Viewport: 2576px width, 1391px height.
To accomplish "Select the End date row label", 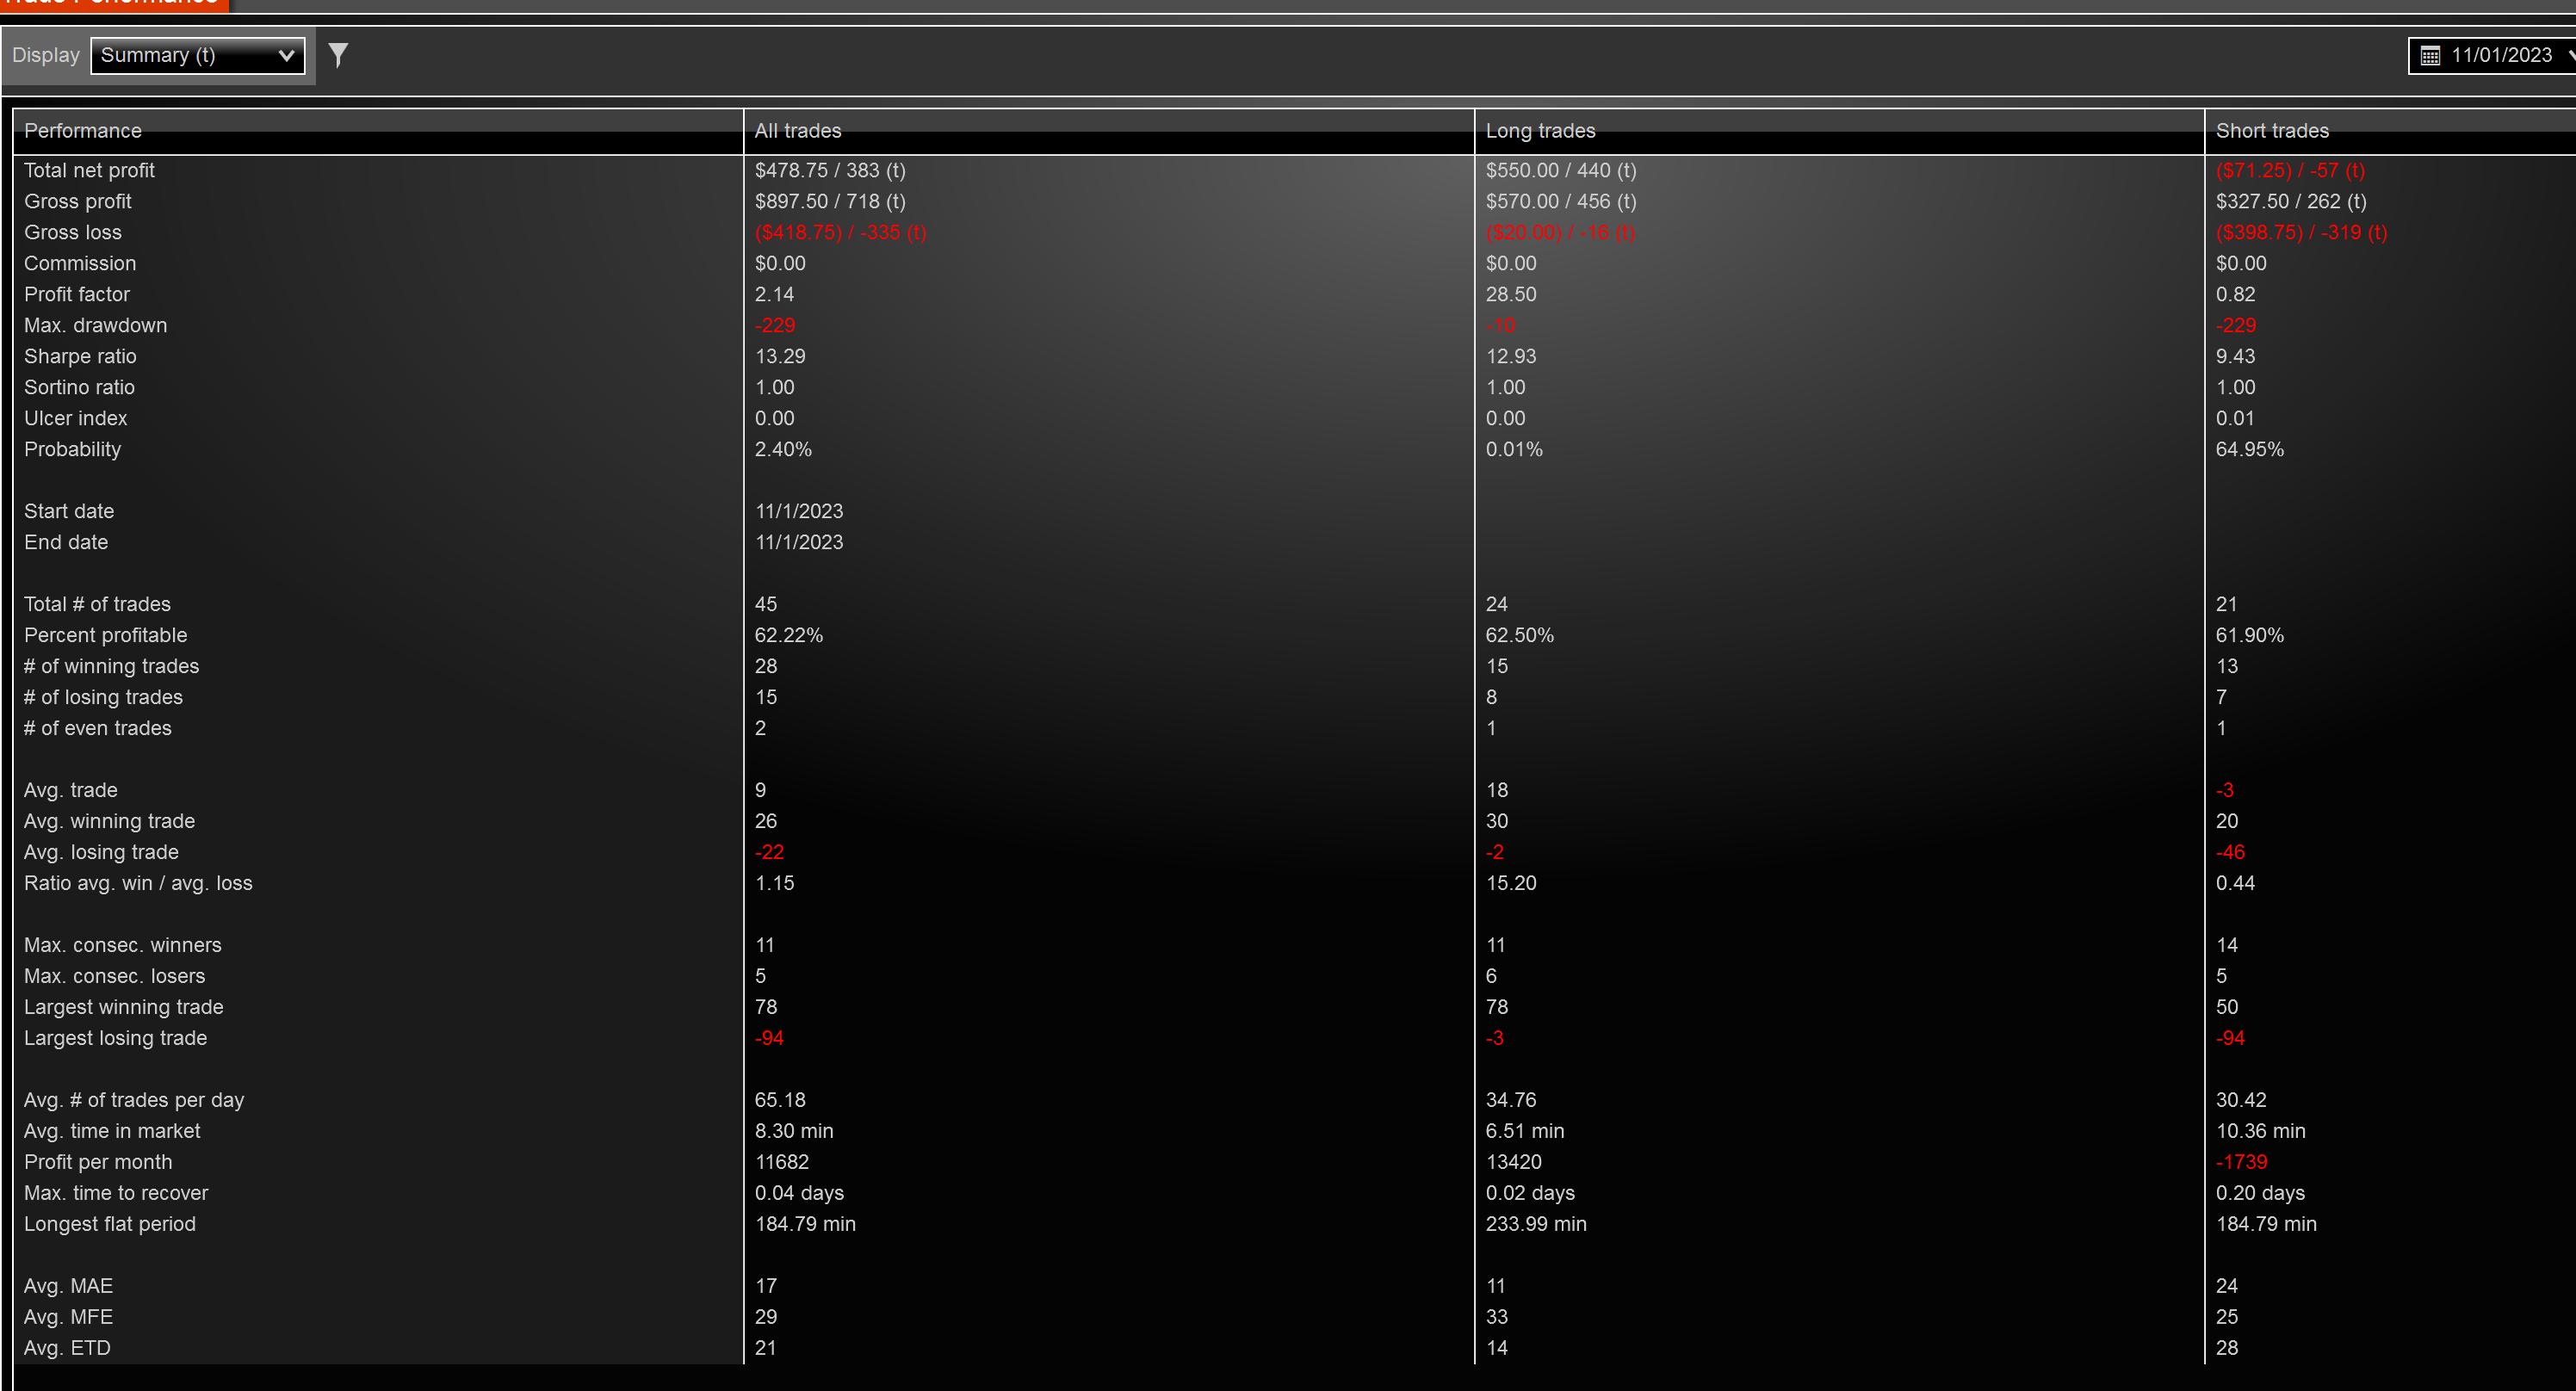I will [66, 542].
